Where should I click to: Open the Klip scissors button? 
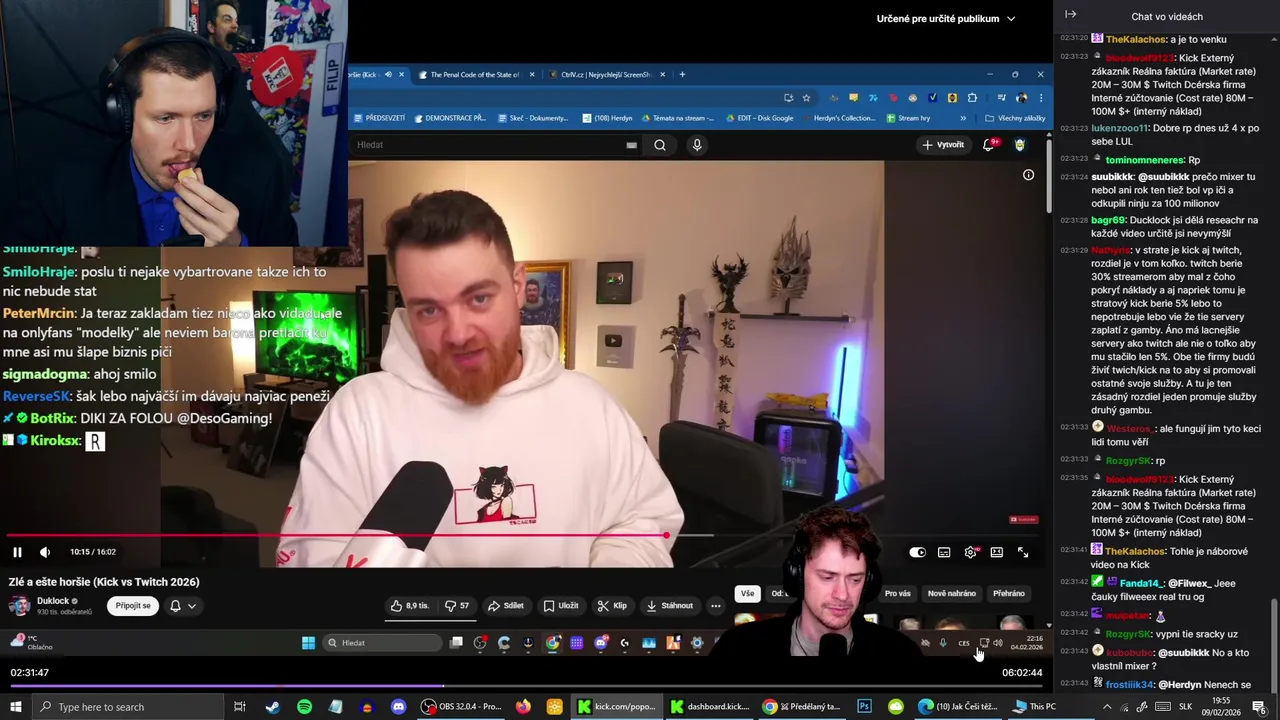point(612,605)
